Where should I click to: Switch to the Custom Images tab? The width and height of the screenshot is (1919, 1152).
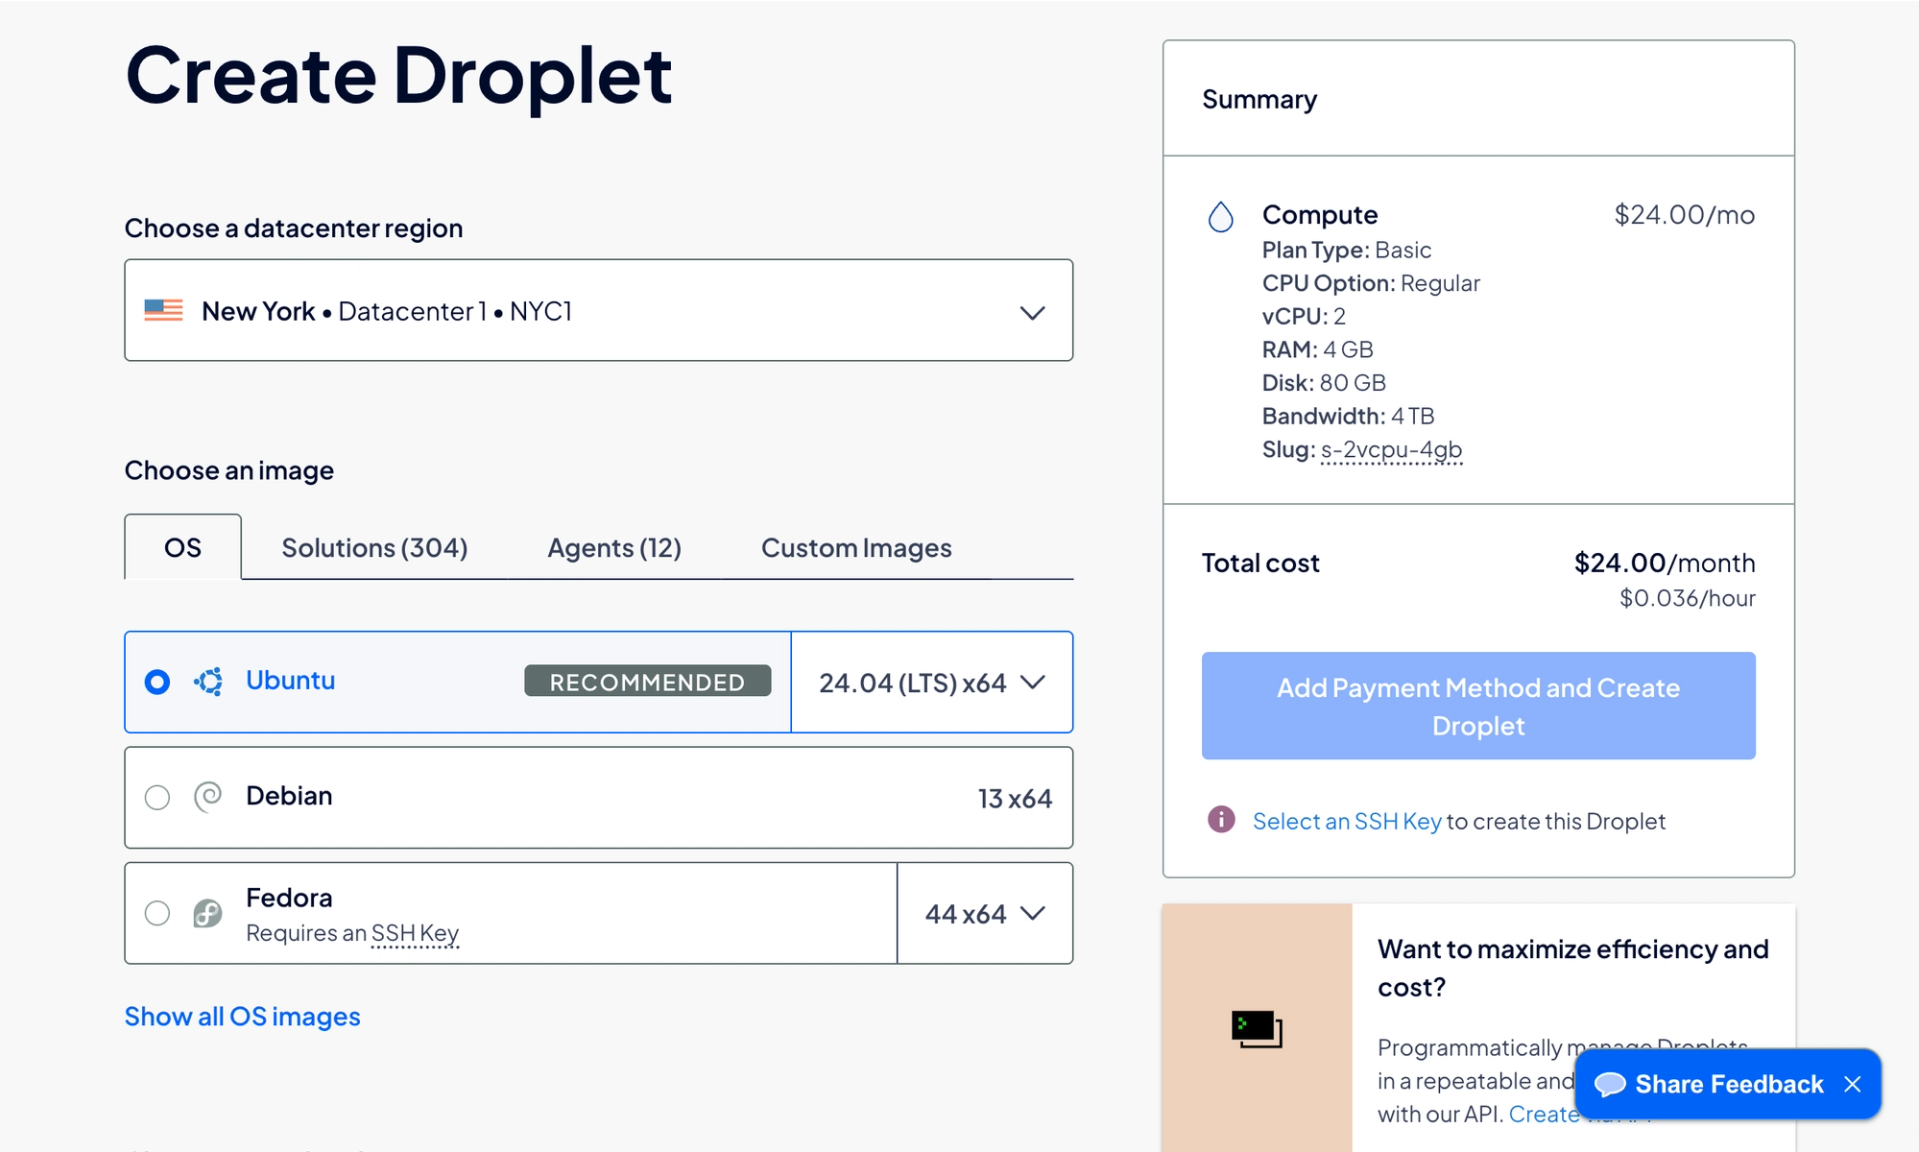point(856,547)
